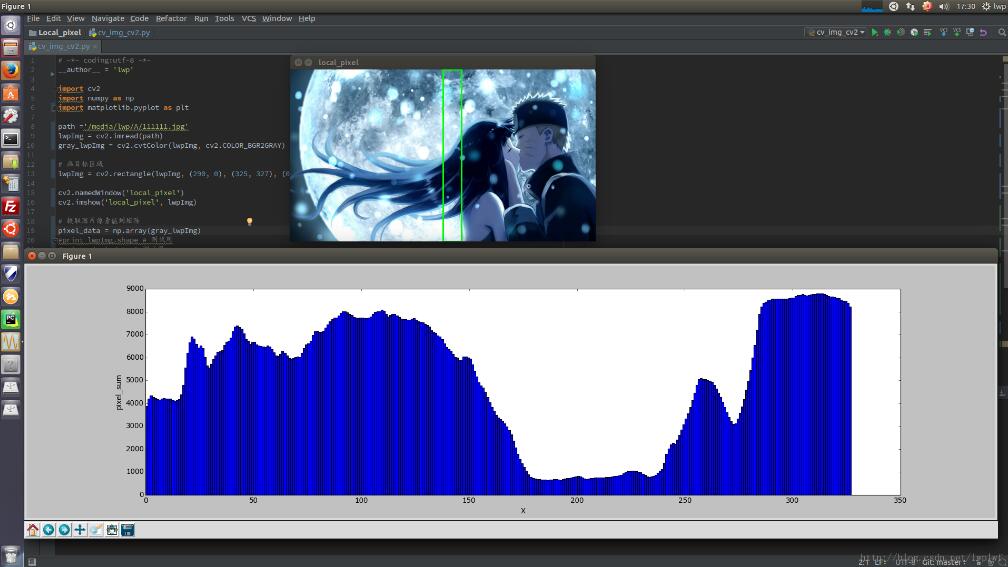Close the cv_img_cv2.py editor tab
Image resolution: width=1008 pixels, height=567 pixels.
click(95, 46)
